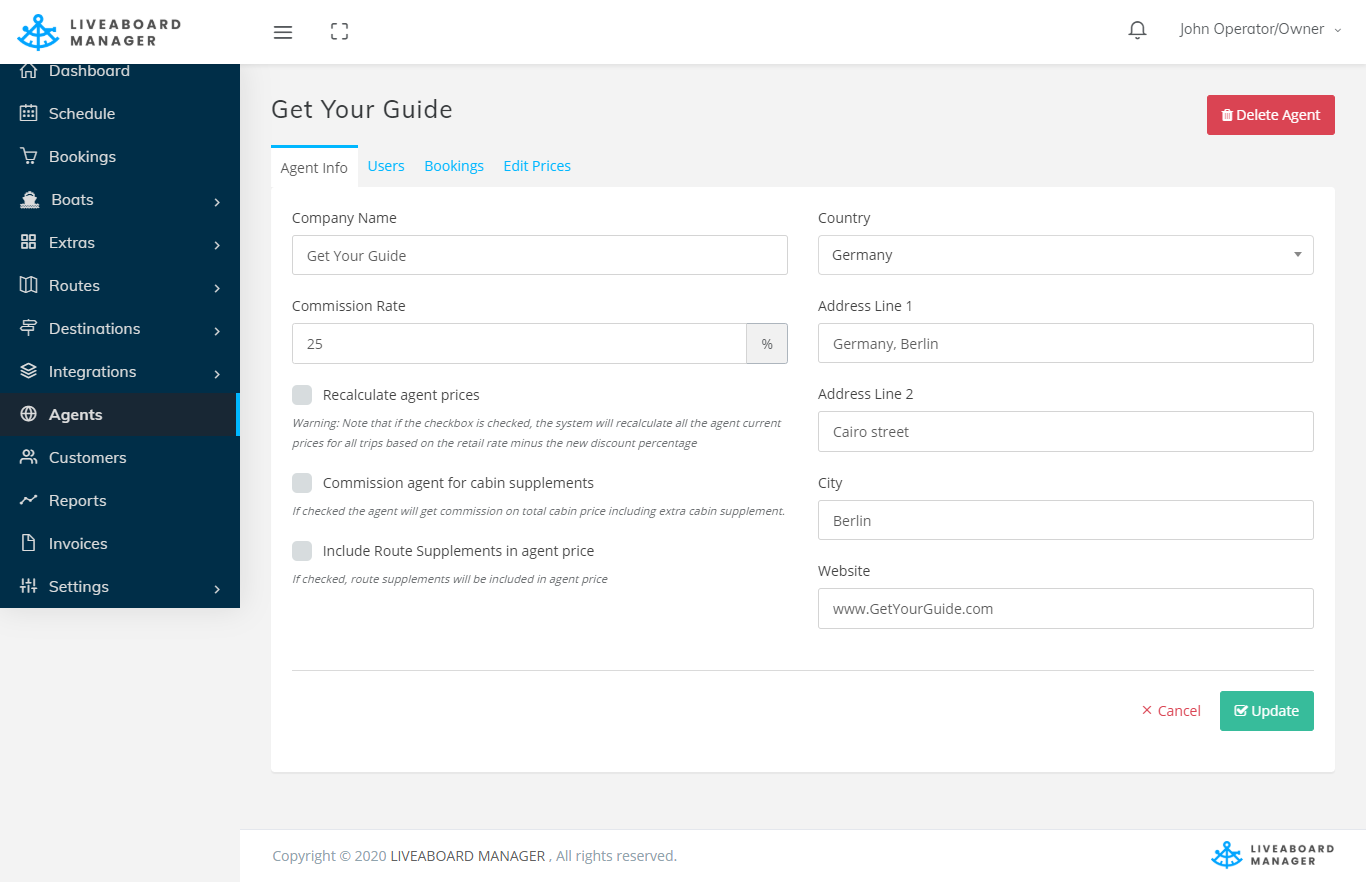Open the Edit Prices tab
This screenshot has width=1366, height=882.
[x=537, y=166]
